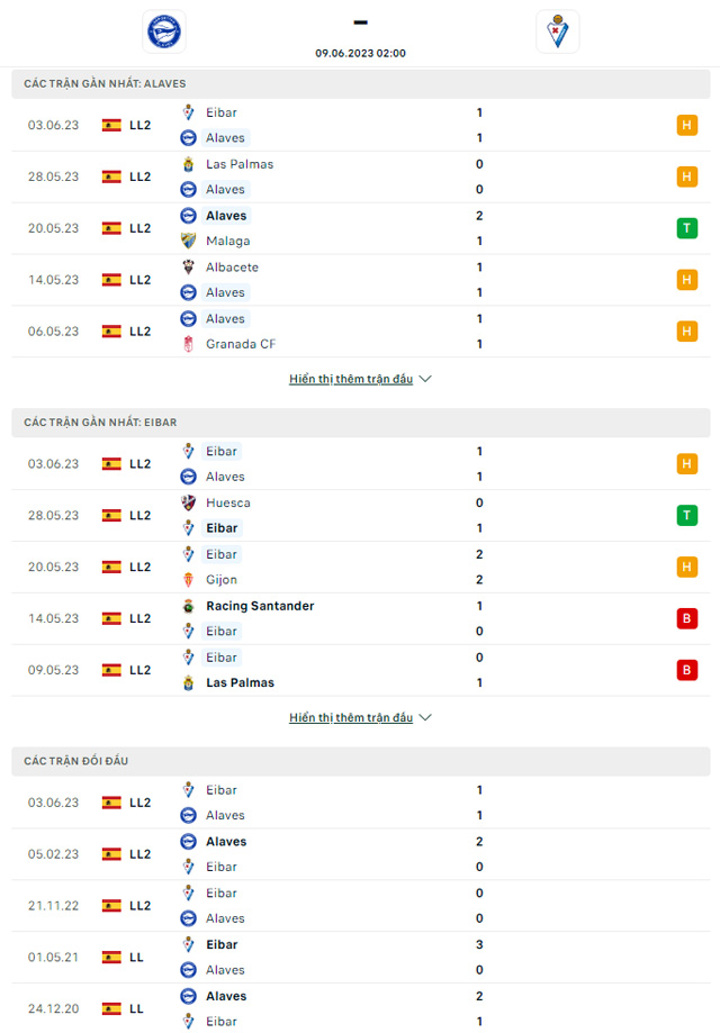Viewport: 720px width, 1033px height.
Task: Open 'Hiển thị thêm trận đấu' link under Eibar matches
Action: (x=351, y=717)
